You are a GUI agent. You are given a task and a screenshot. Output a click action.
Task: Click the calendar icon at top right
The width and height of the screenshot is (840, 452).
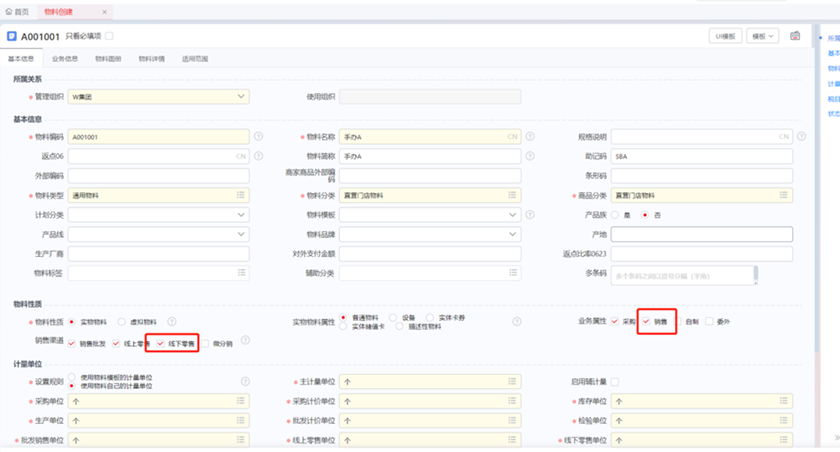point(795,36)
